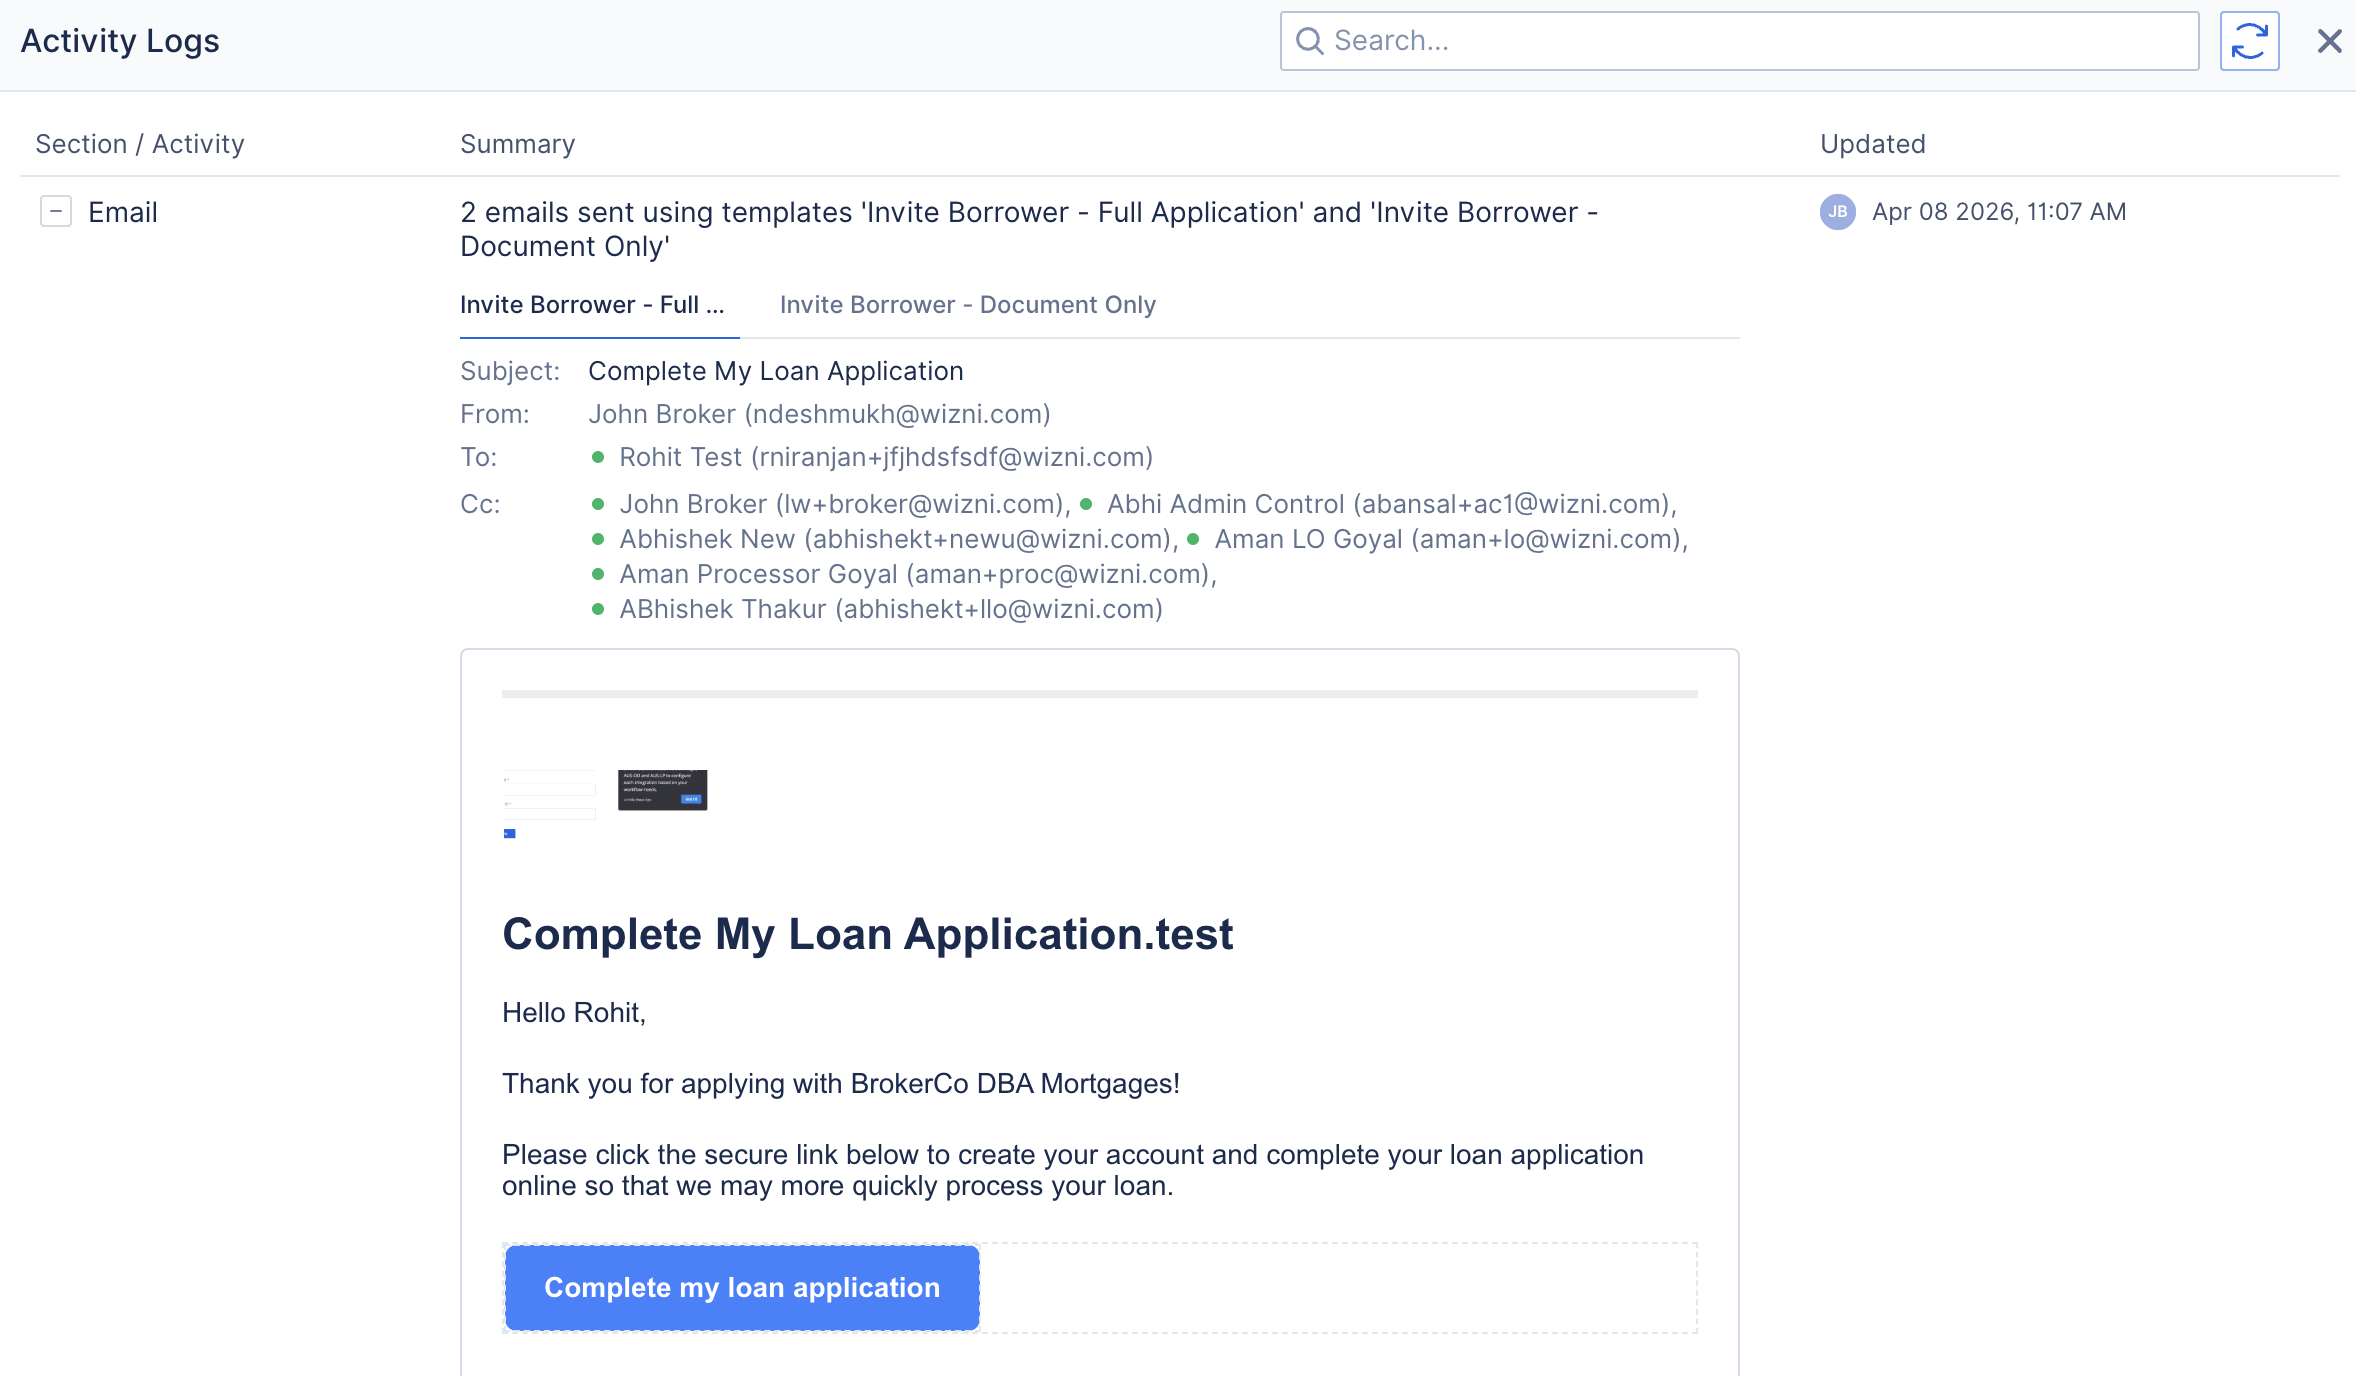Collapse the Email activity row
2356x1376 pixels.
pos(56,212)
